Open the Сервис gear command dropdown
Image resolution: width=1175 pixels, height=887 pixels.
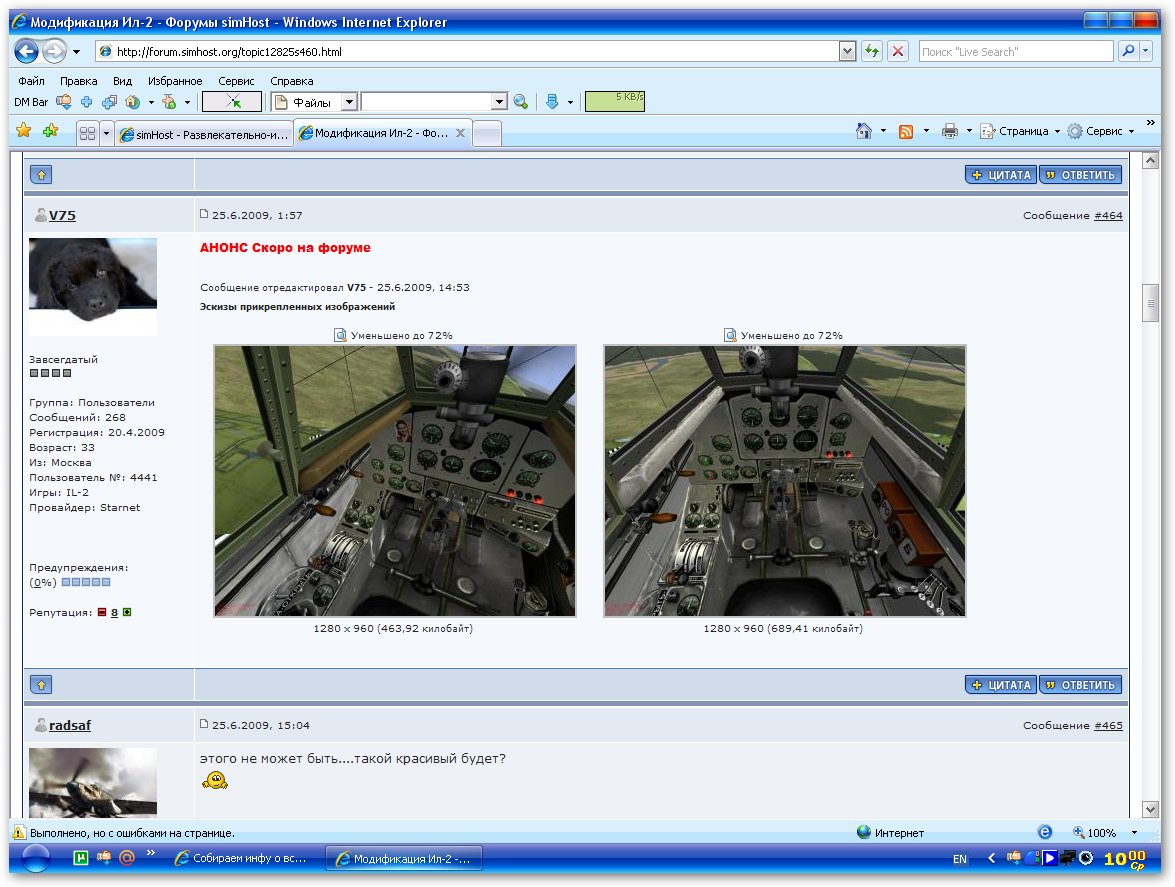click(1101, 131)
